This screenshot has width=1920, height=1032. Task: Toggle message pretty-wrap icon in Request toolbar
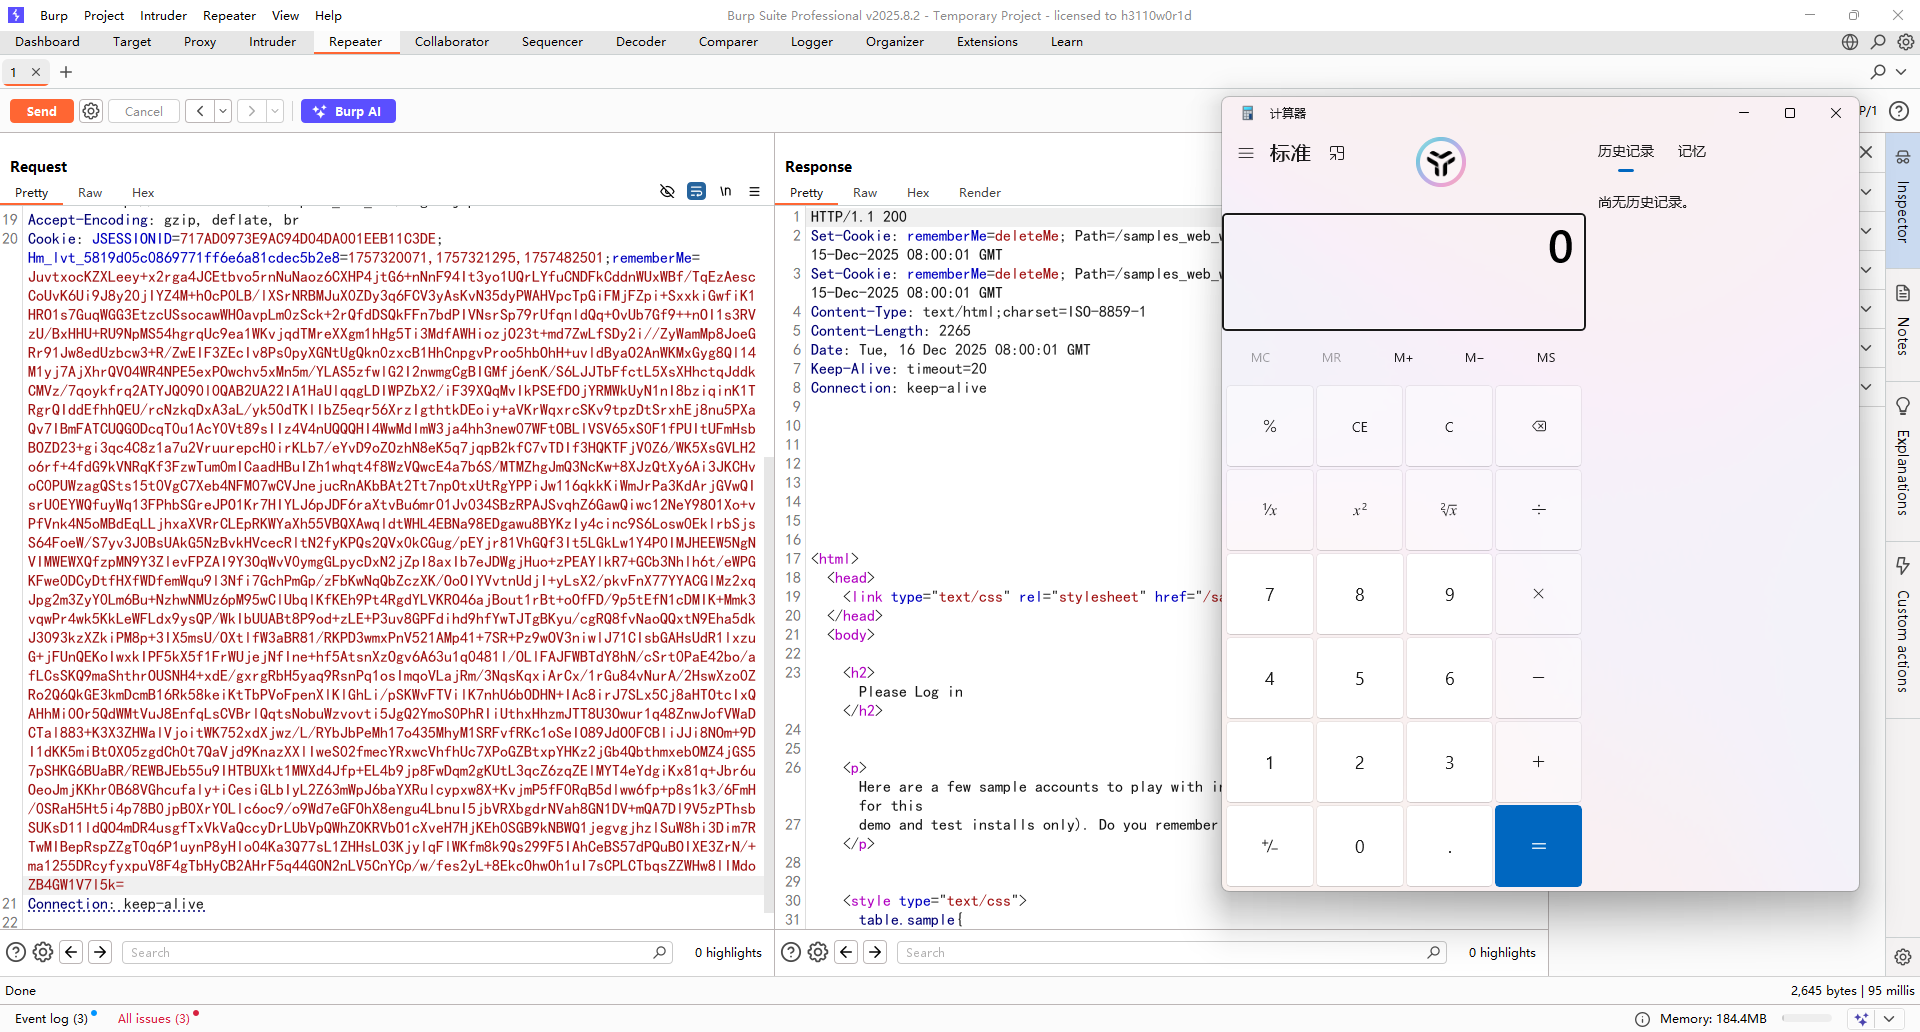point(696,192)
